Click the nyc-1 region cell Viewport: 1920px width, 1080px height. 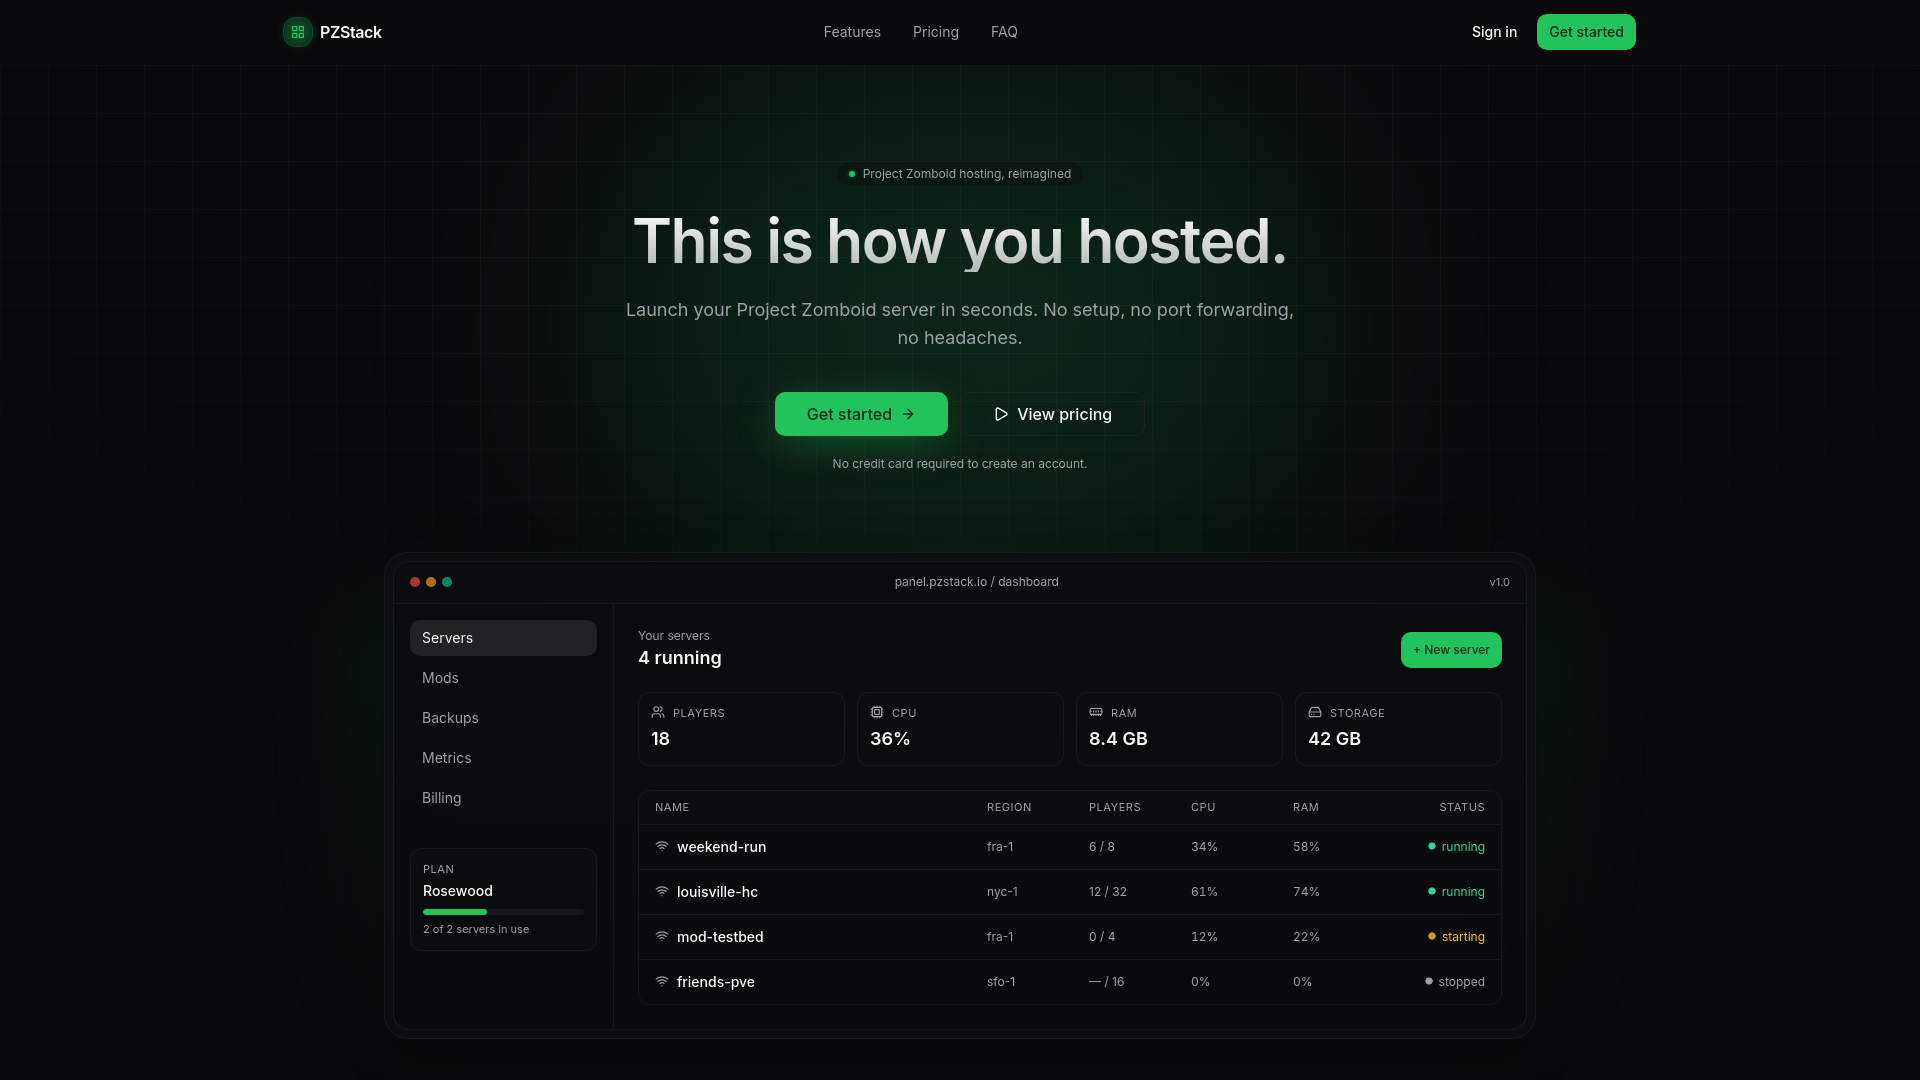pos(1002,892)
